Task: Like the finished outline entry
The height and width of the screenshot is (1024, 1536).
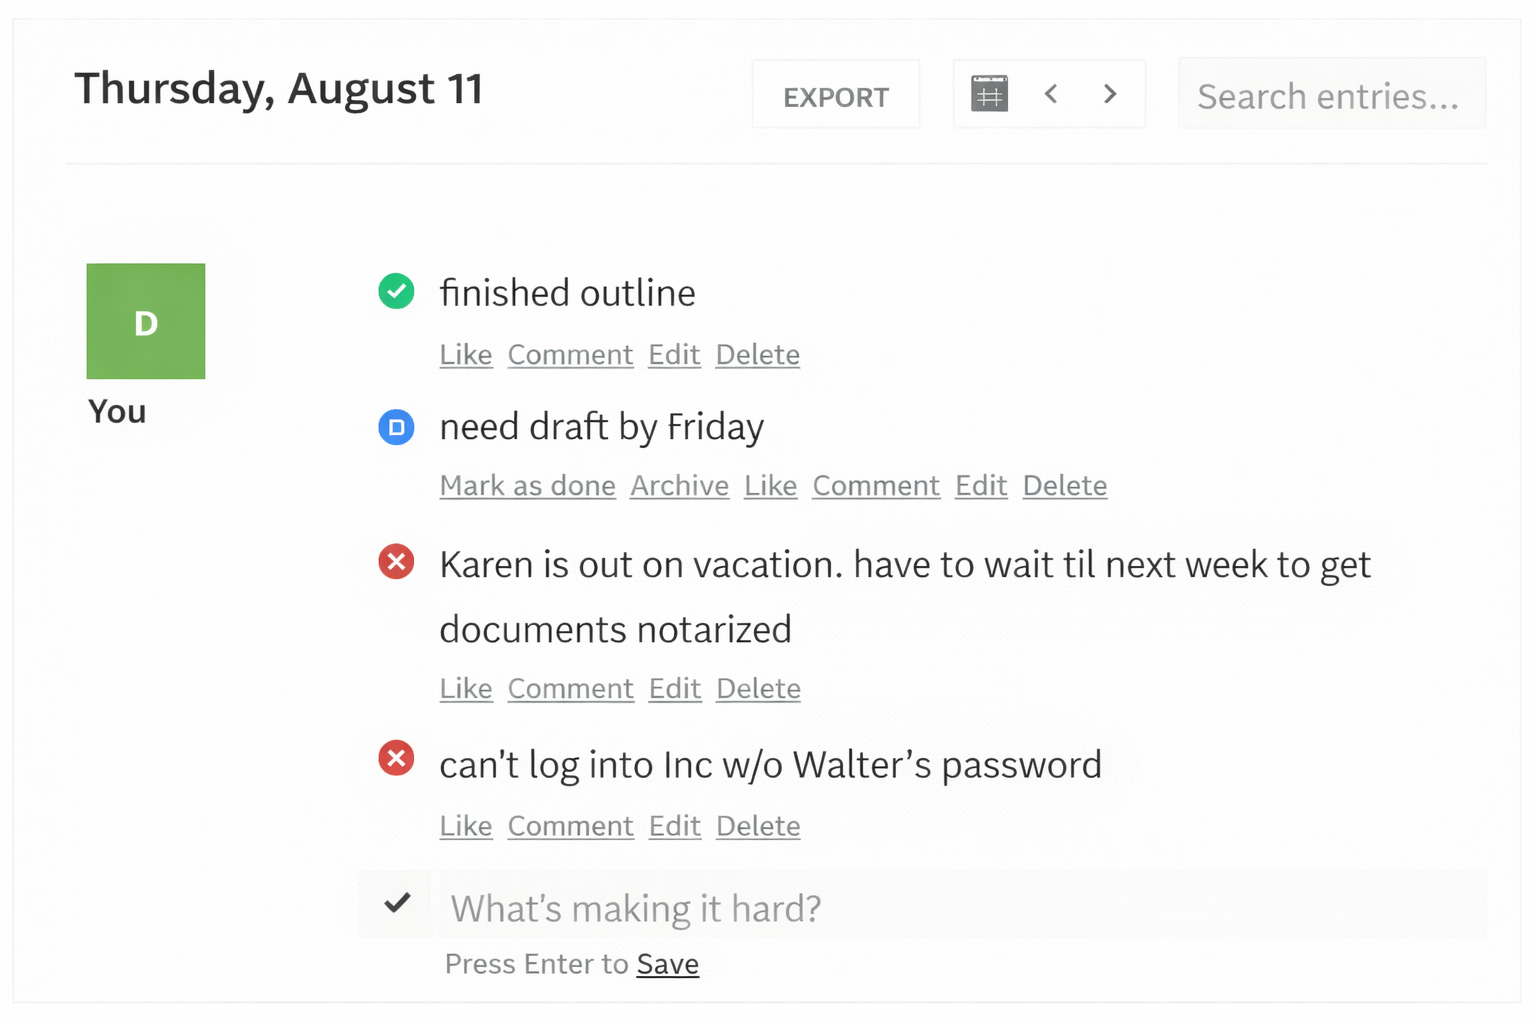Action: 466,355
